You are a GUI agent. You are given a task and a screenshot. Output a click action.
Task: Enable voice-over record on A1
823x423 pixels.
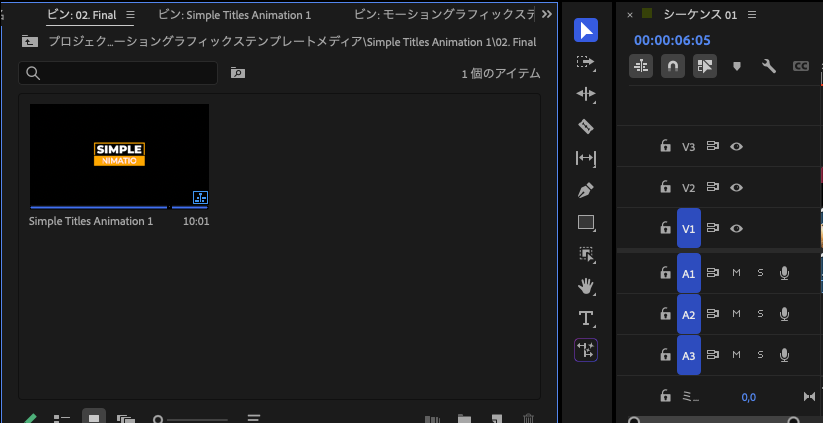tap(784, 273)
